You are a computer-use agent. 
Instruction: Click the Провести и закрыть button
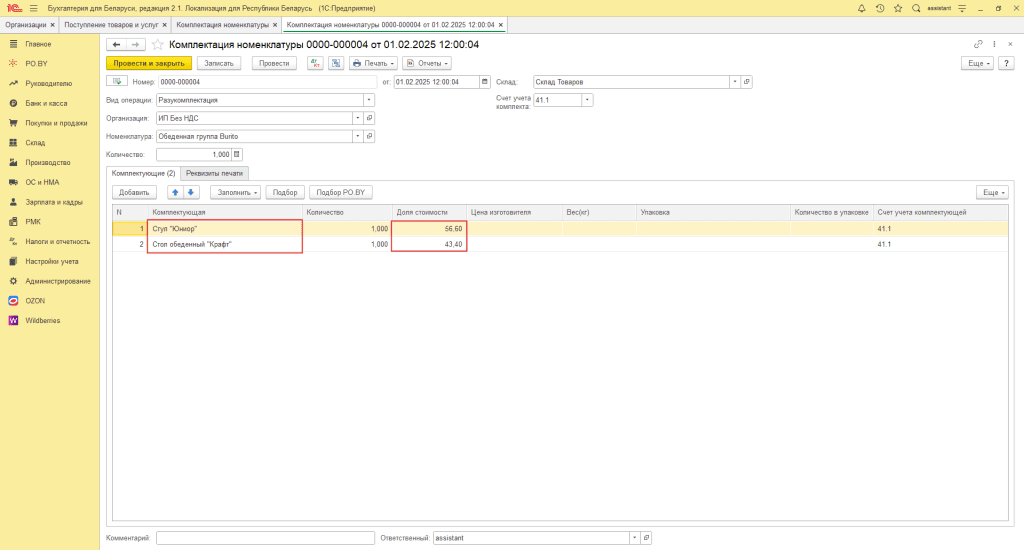[x=148, y=63]
